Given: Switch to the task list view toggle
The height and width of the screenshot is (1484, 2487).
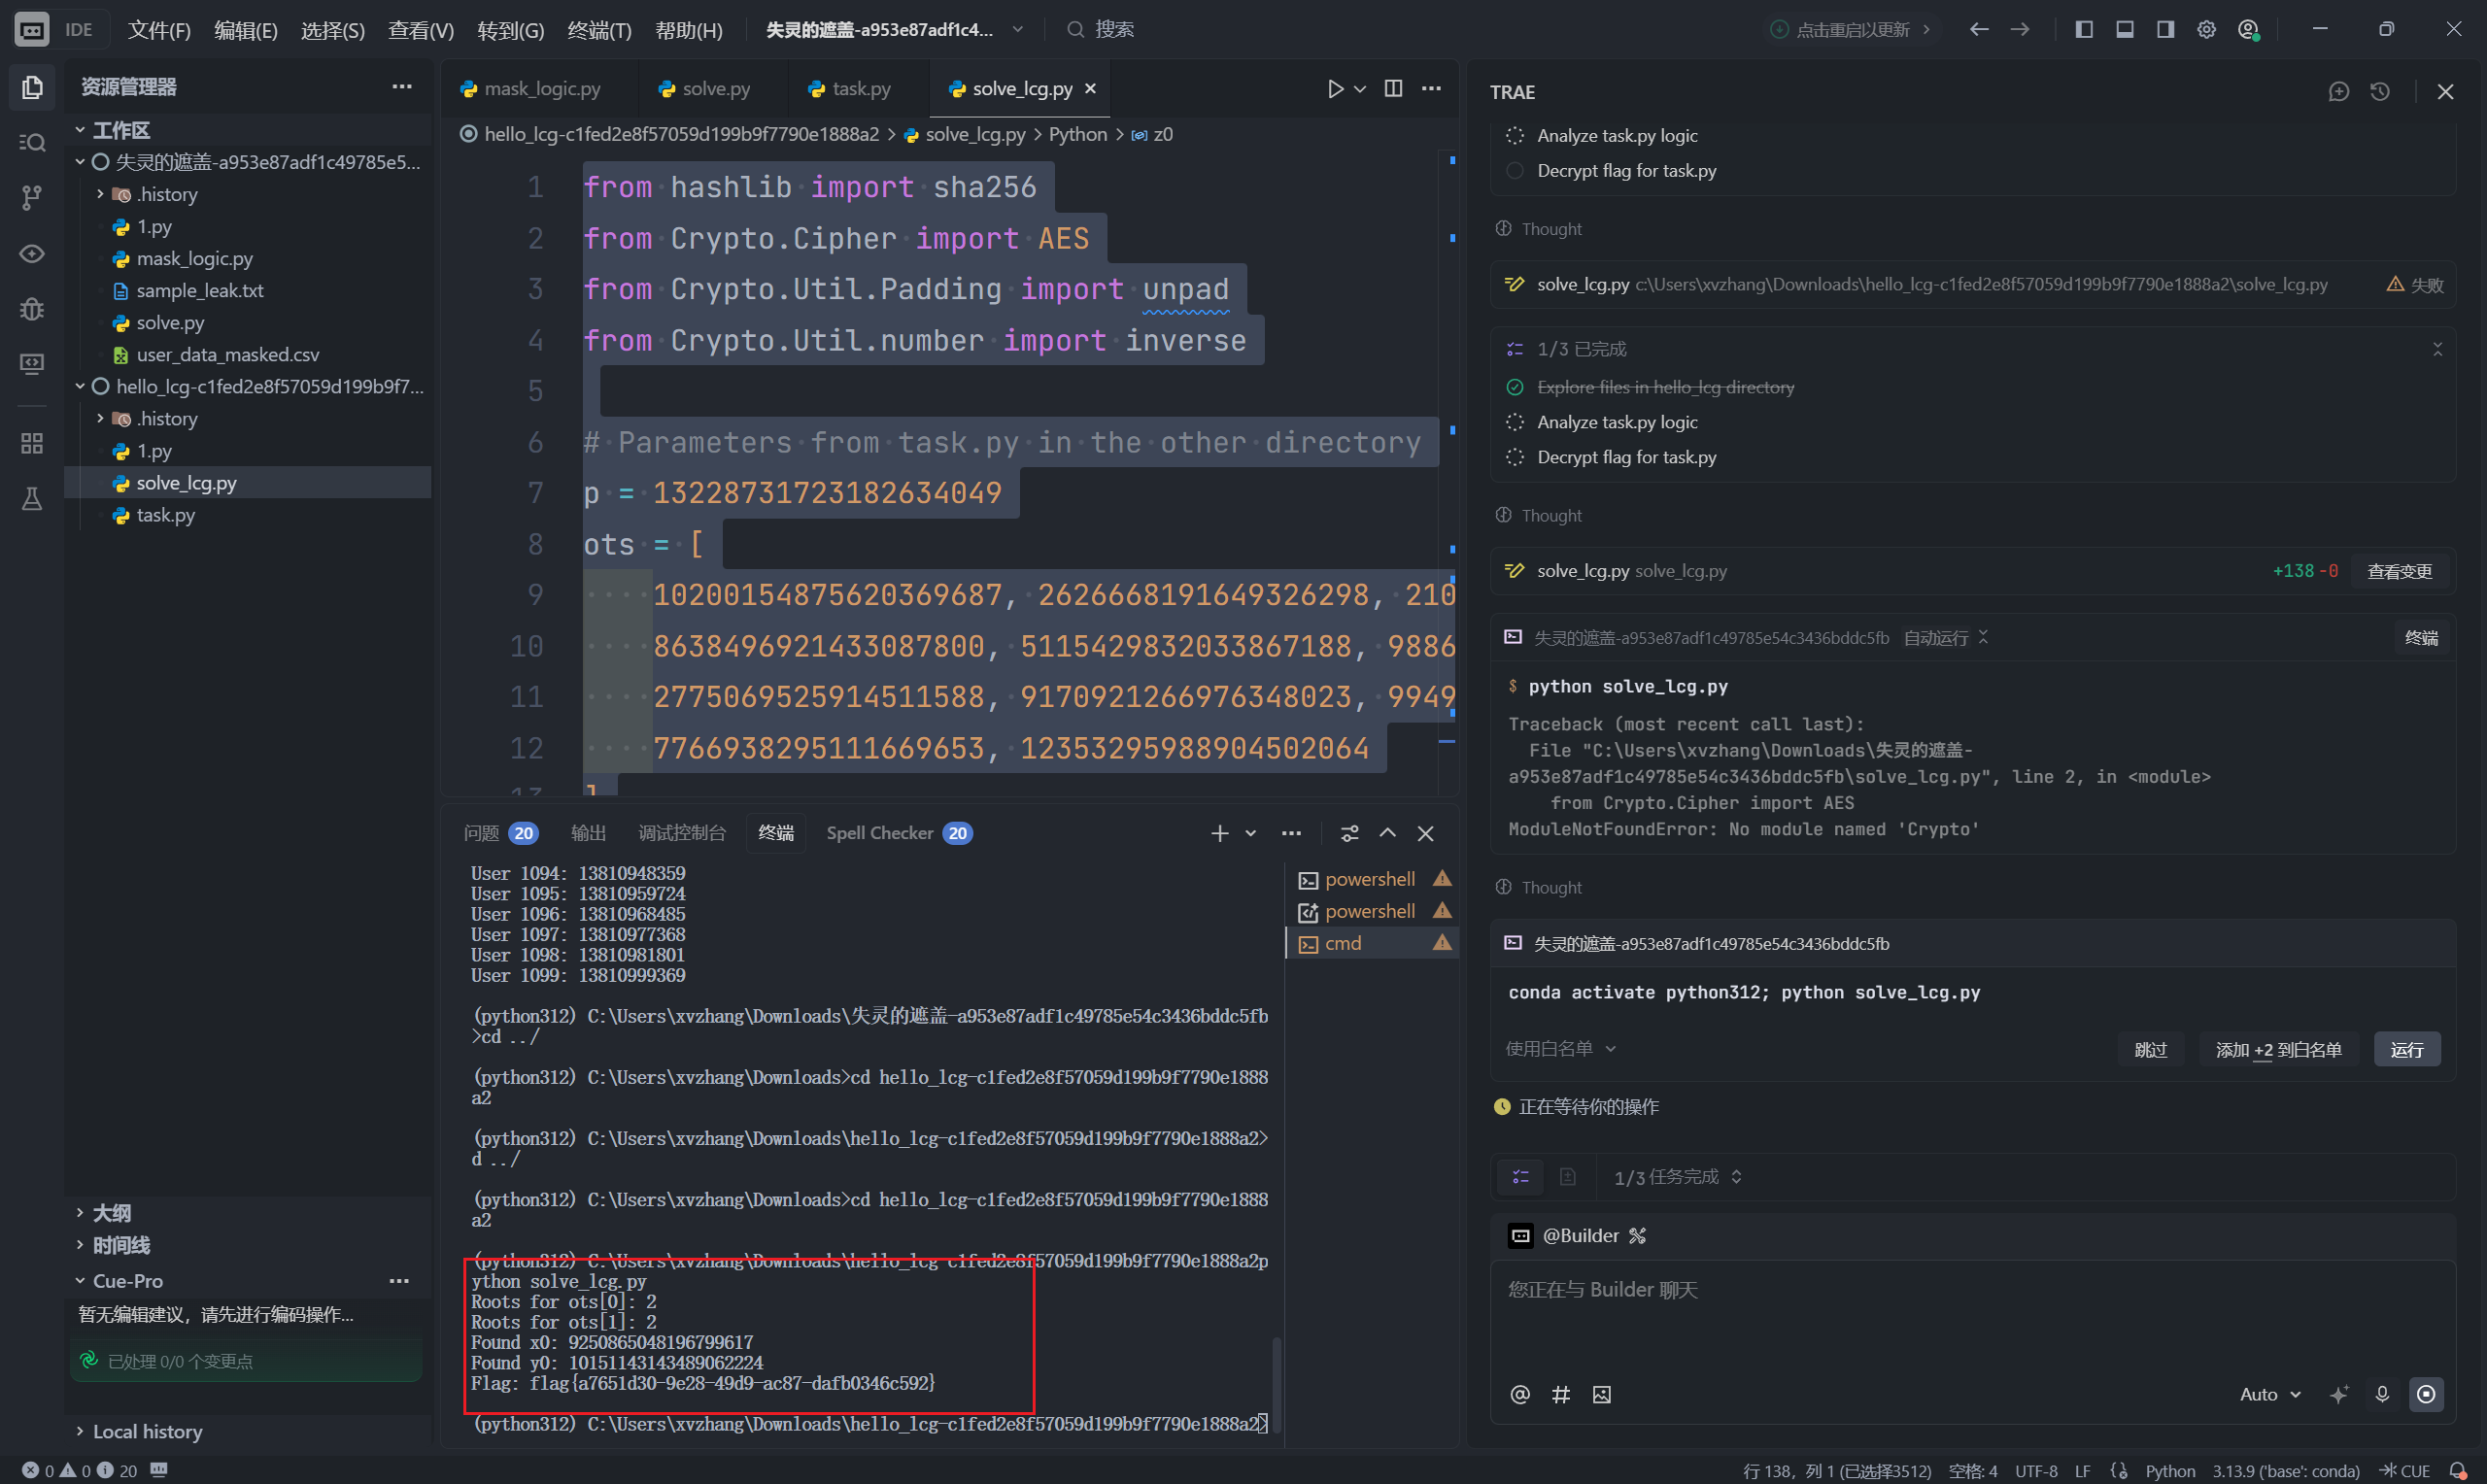Looking at the screenshot, I should (x=1521, y=1177).
